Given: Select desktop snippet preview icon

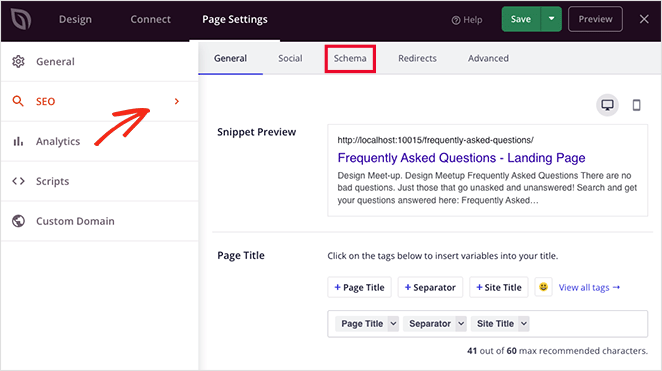Looking at the screenshot, I should (607, 105).
